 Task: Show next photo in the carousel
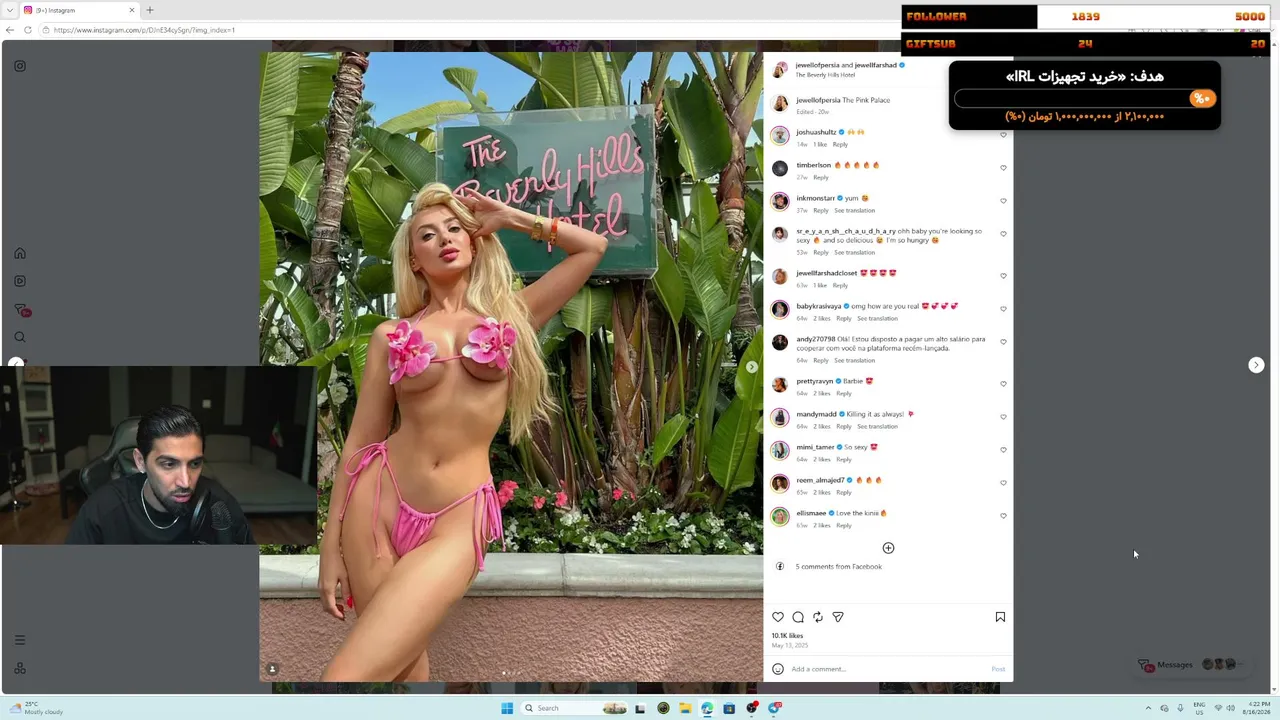(752, 367)
